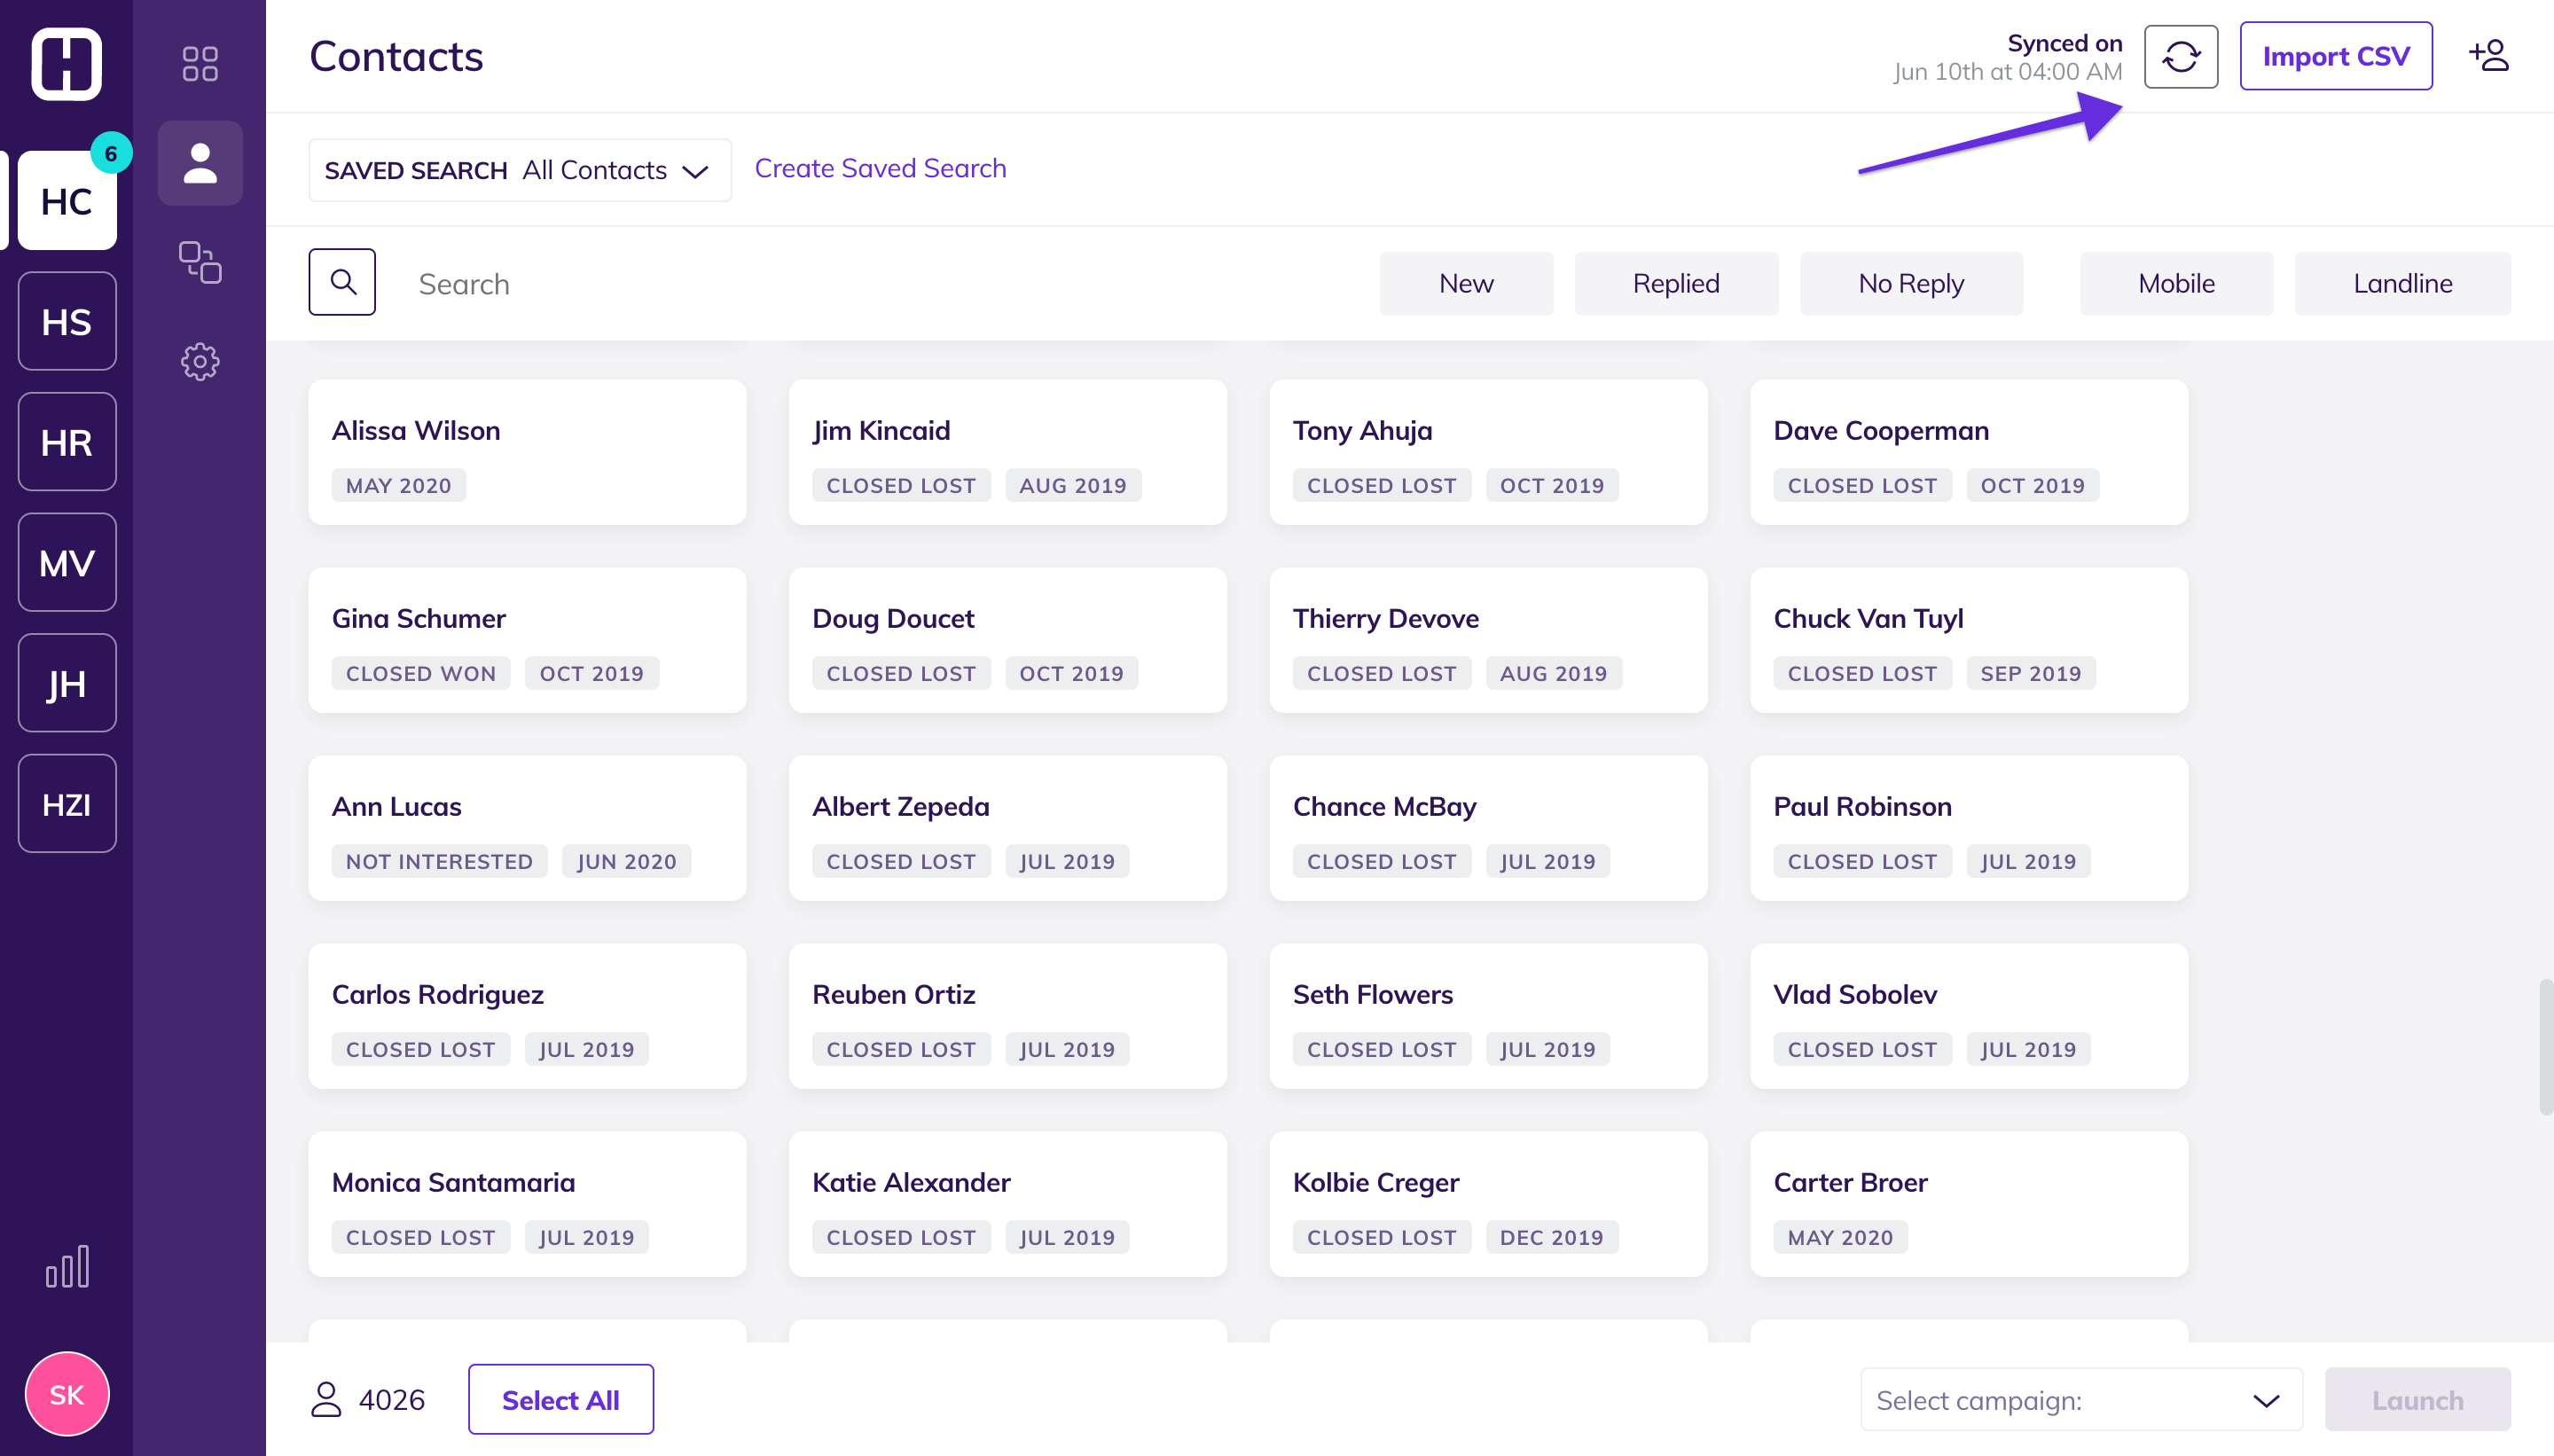The width and height of the screenshot is (2554, 1456).
Task: Click the add contact icon in the top right
Action: pyautogui.click(x=2490, y=55)
